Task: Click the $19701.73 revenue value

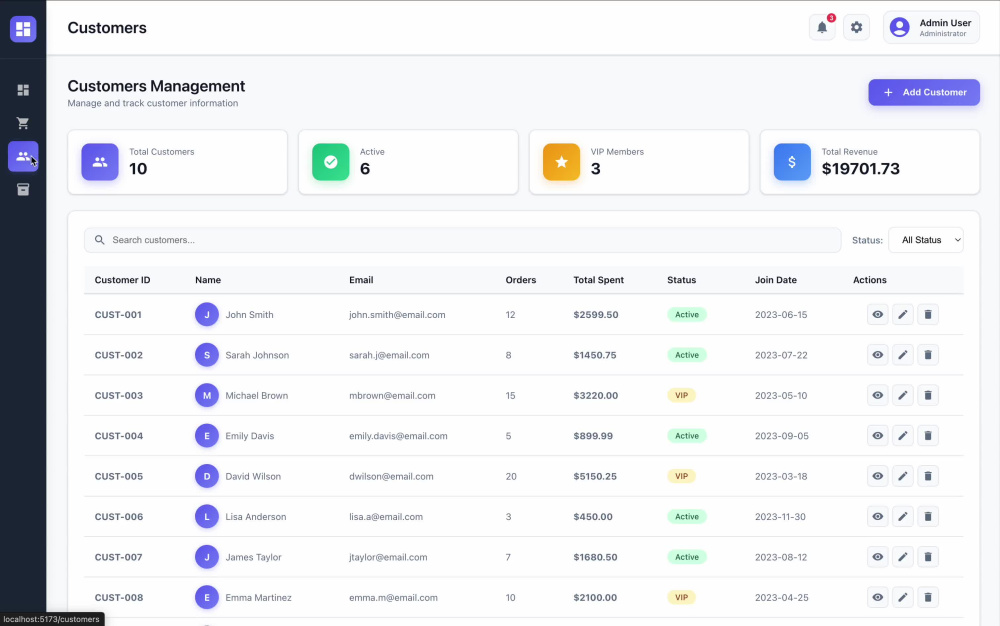Action: (860, 169)
